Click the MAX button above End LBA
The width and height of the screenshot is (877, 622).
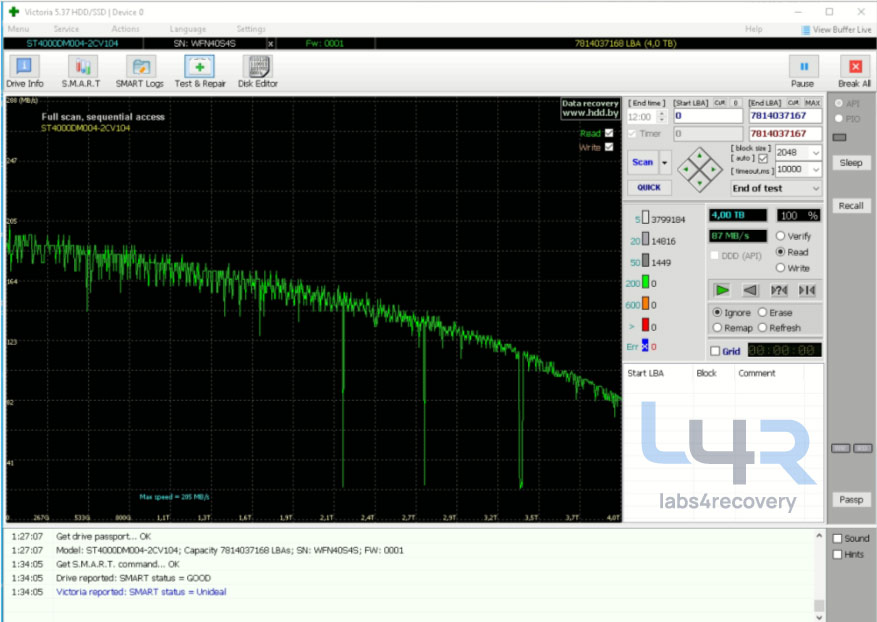point(813,103)
